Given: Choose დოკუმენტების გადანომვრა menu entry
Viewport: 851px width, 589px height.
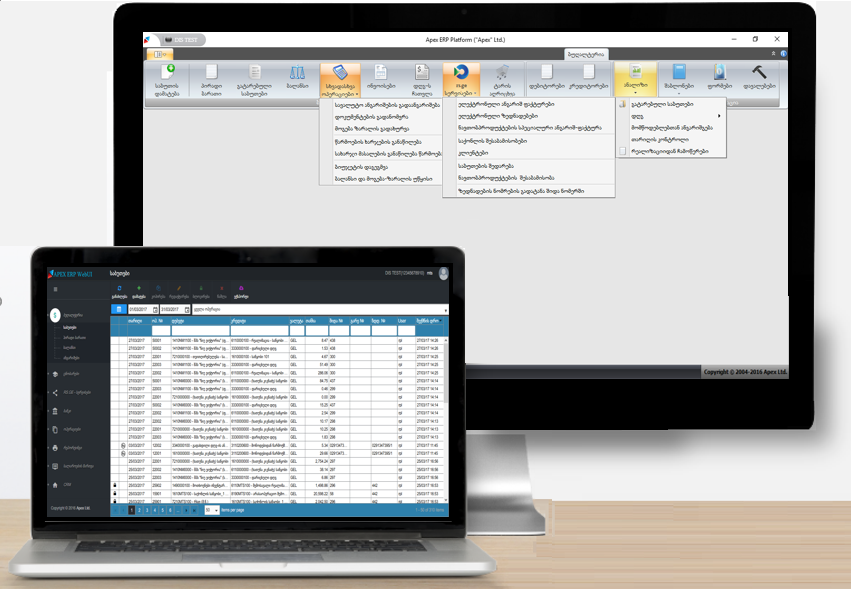Looking at the screenshot, I should pyautogui.click(x=371, y=117).
